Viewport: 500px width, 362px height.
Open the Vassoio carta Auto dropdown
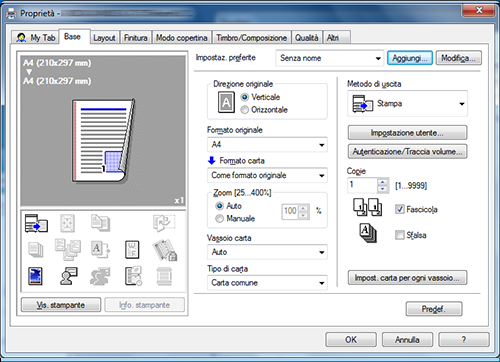point(267,252)
